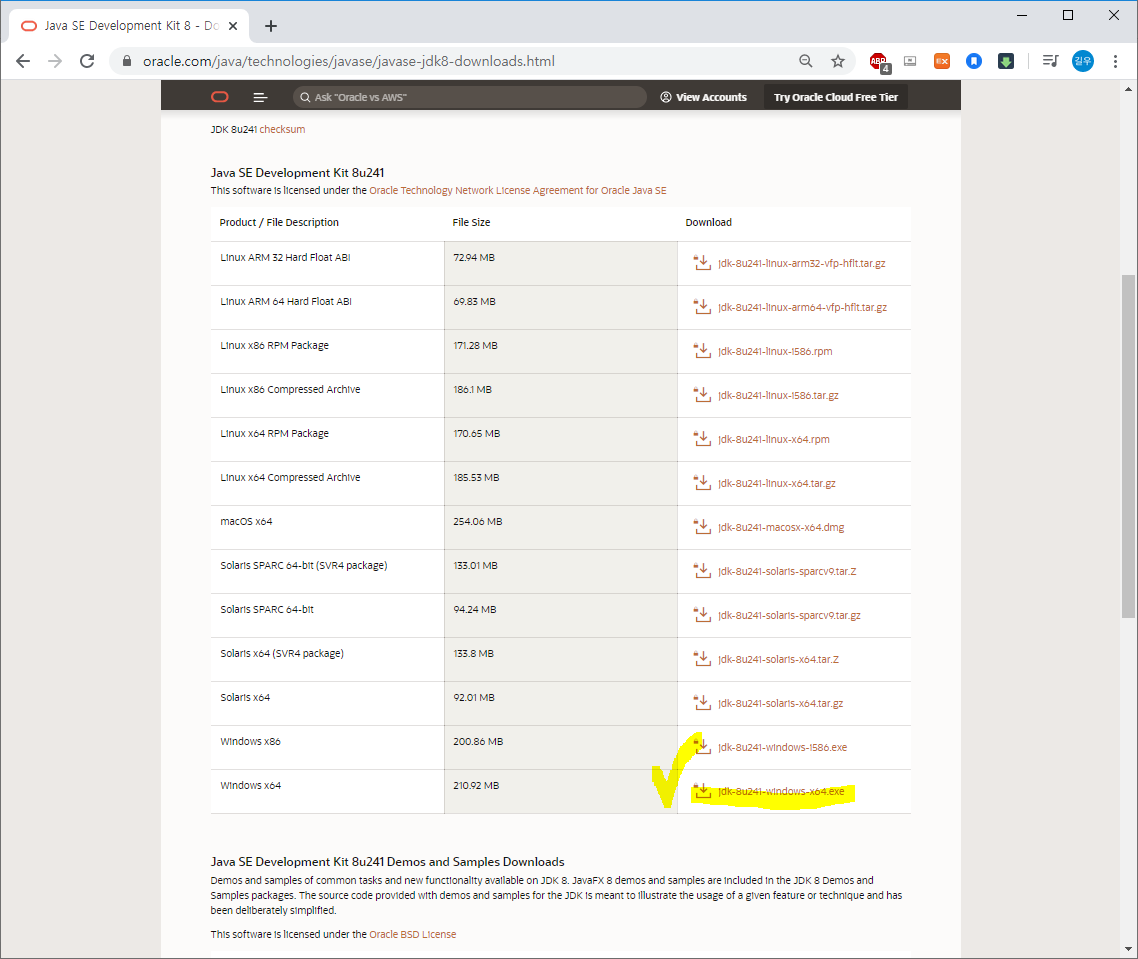Download jdk-8u241-solaris-sparcv9.tar.gz
1138x959 pixels.
[789, 615]
